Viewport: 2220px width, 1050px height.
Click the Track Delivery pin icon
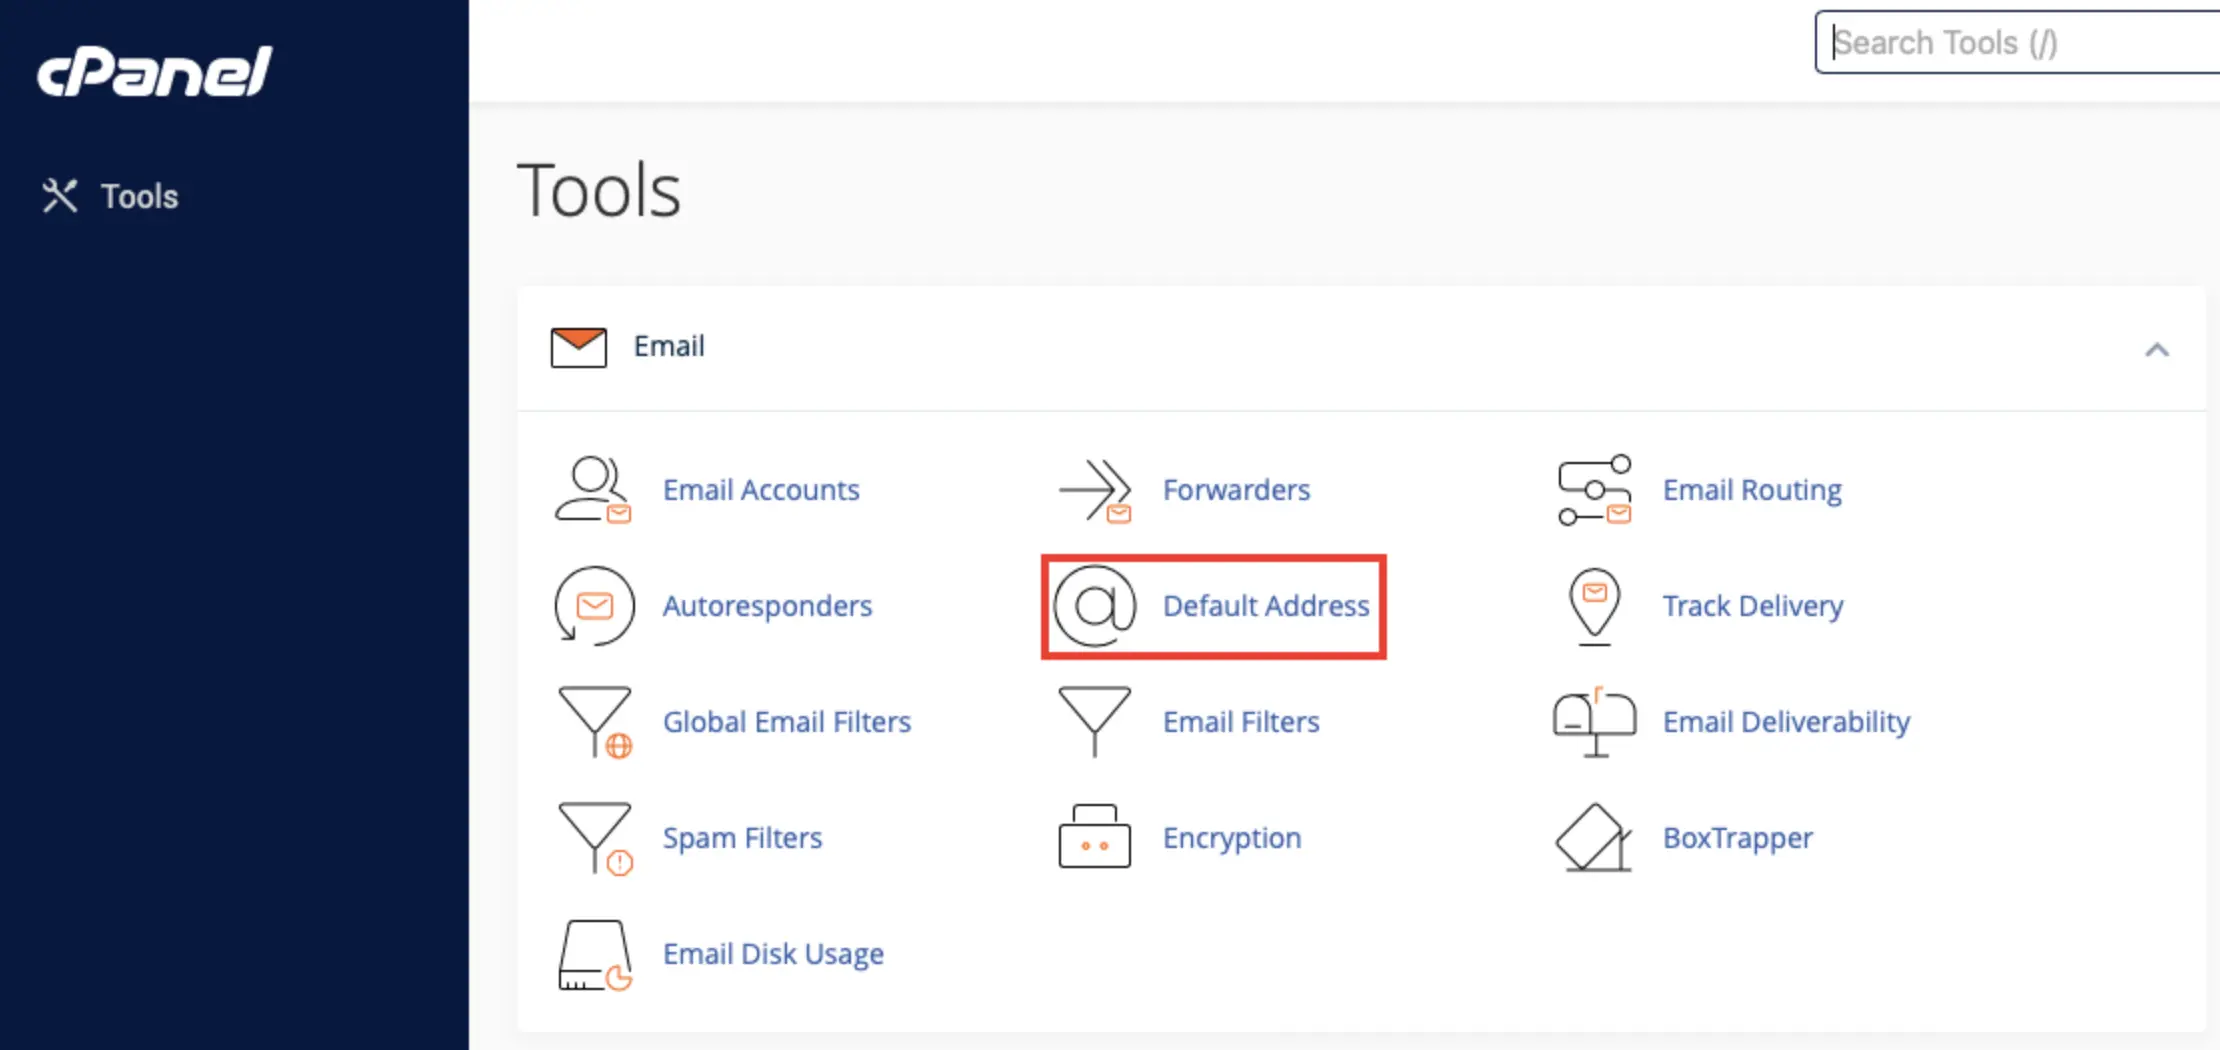[x=1595, y=606]
